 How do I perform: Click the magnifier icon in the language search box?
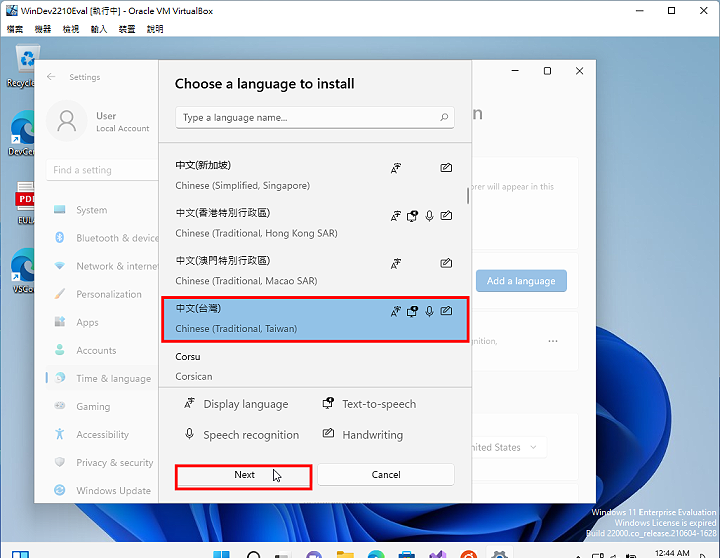444,117
